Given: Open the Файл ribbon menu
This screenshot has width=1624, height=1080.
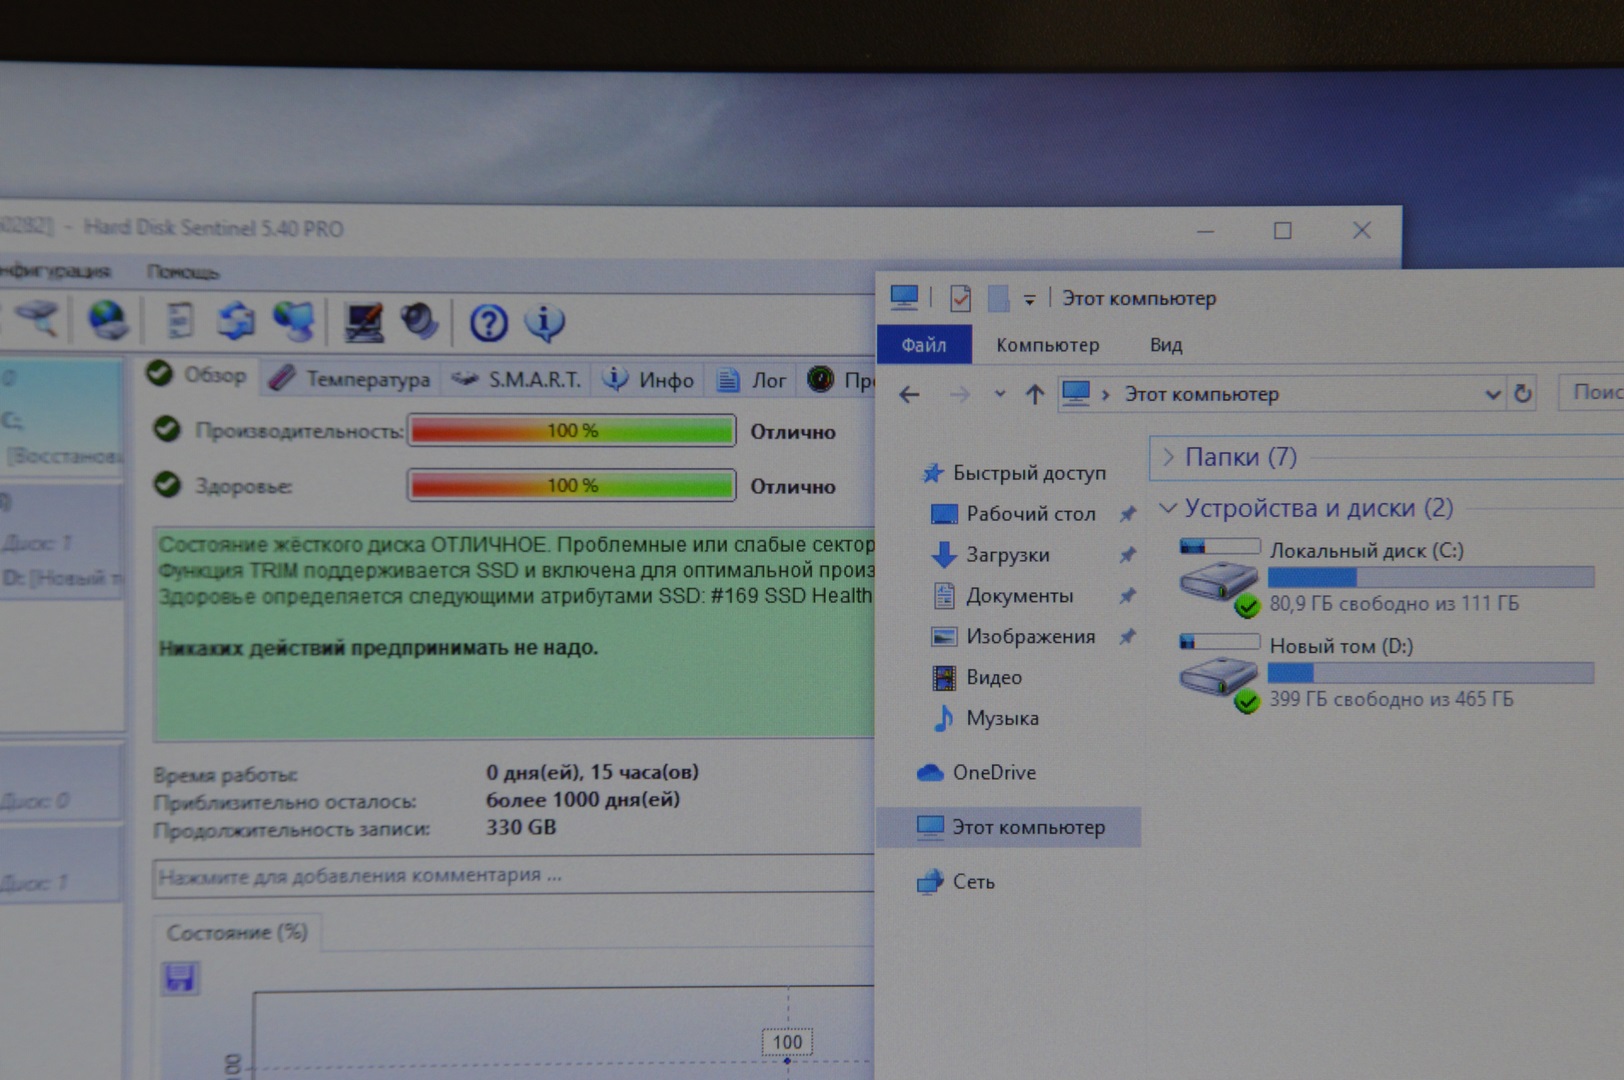Looking at the screenshot, I should tap(923, 345).
